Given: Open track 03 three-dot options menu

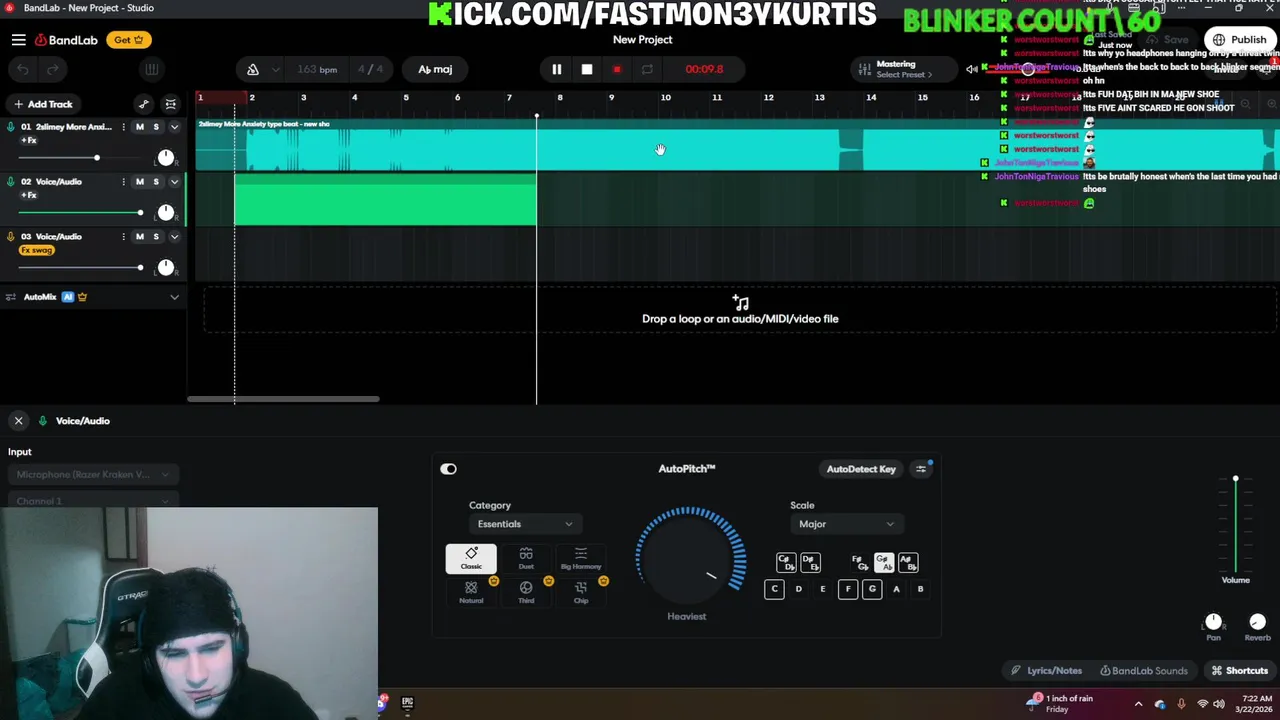Looking at the screenshot, I should point(123,237).
